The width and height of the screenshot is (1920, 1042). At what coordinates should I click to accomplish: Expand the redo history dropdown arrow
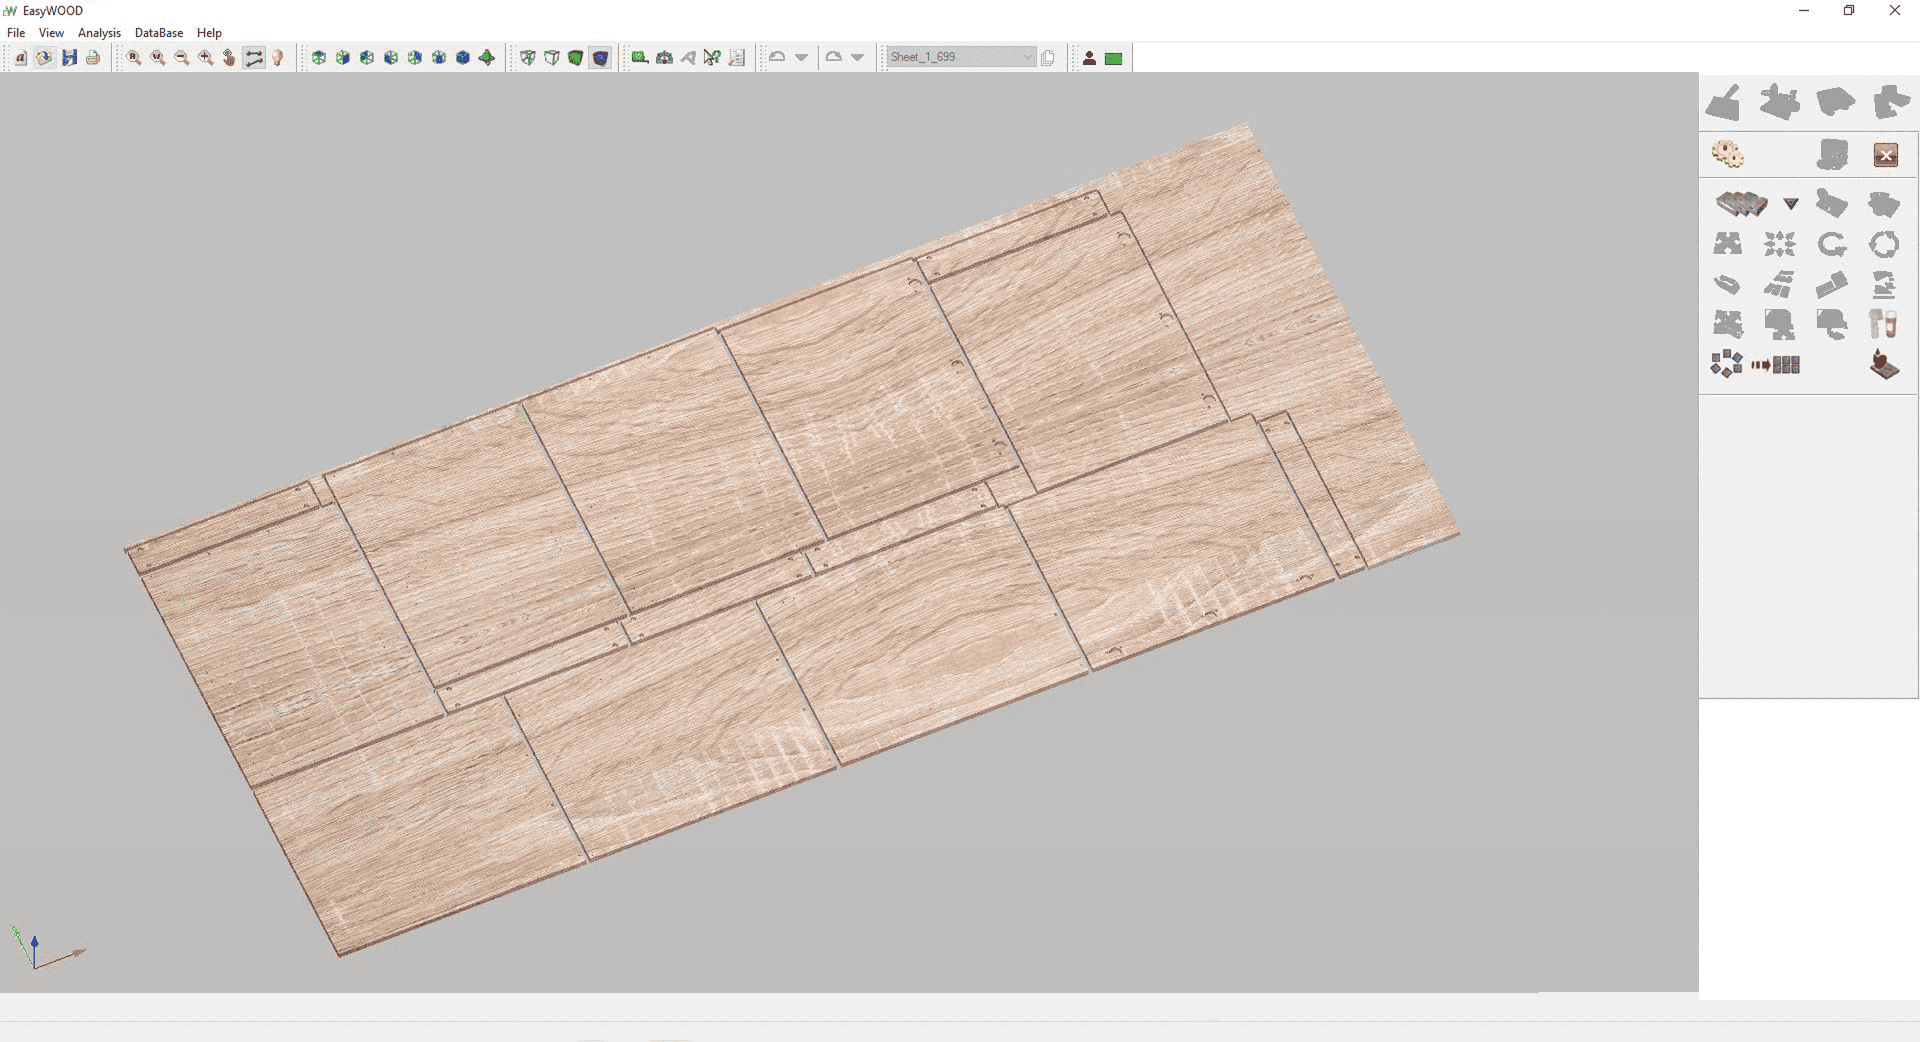point(858,58)
